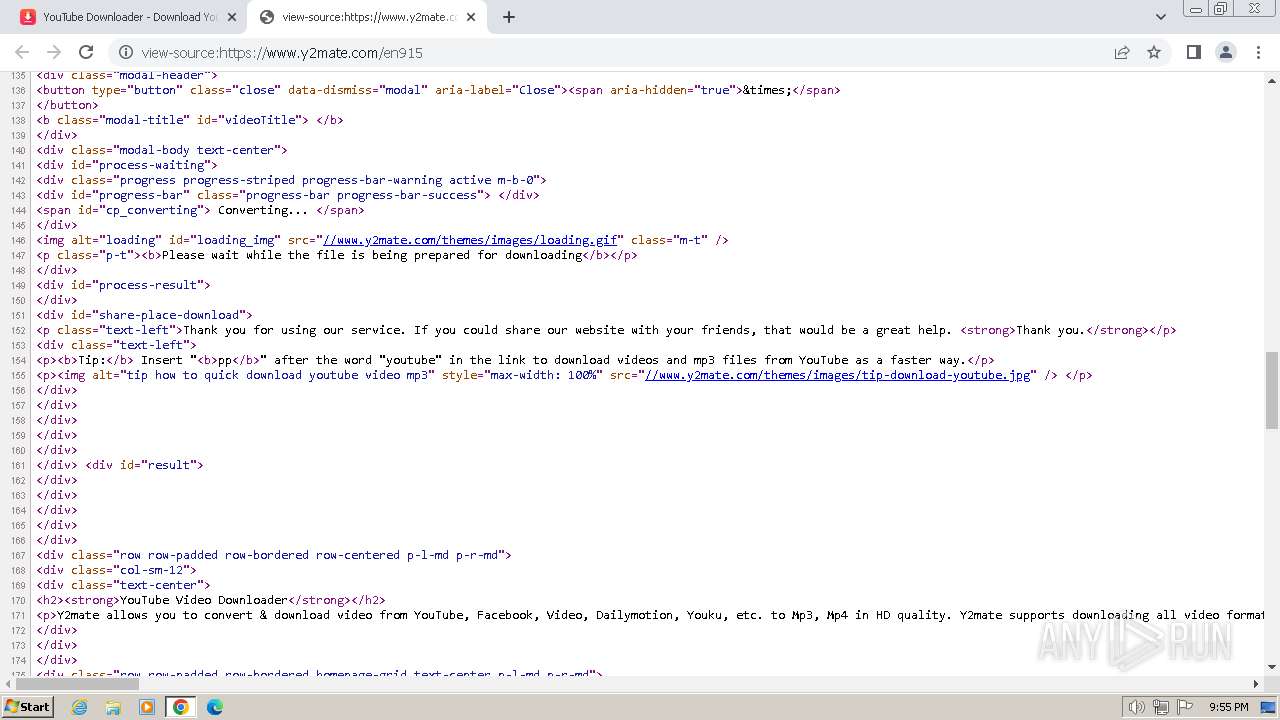The width and height of the screenshot is (1280, 720).
Task: Open Microsoft Edge from taskbar
Action: tap(215, 707)
